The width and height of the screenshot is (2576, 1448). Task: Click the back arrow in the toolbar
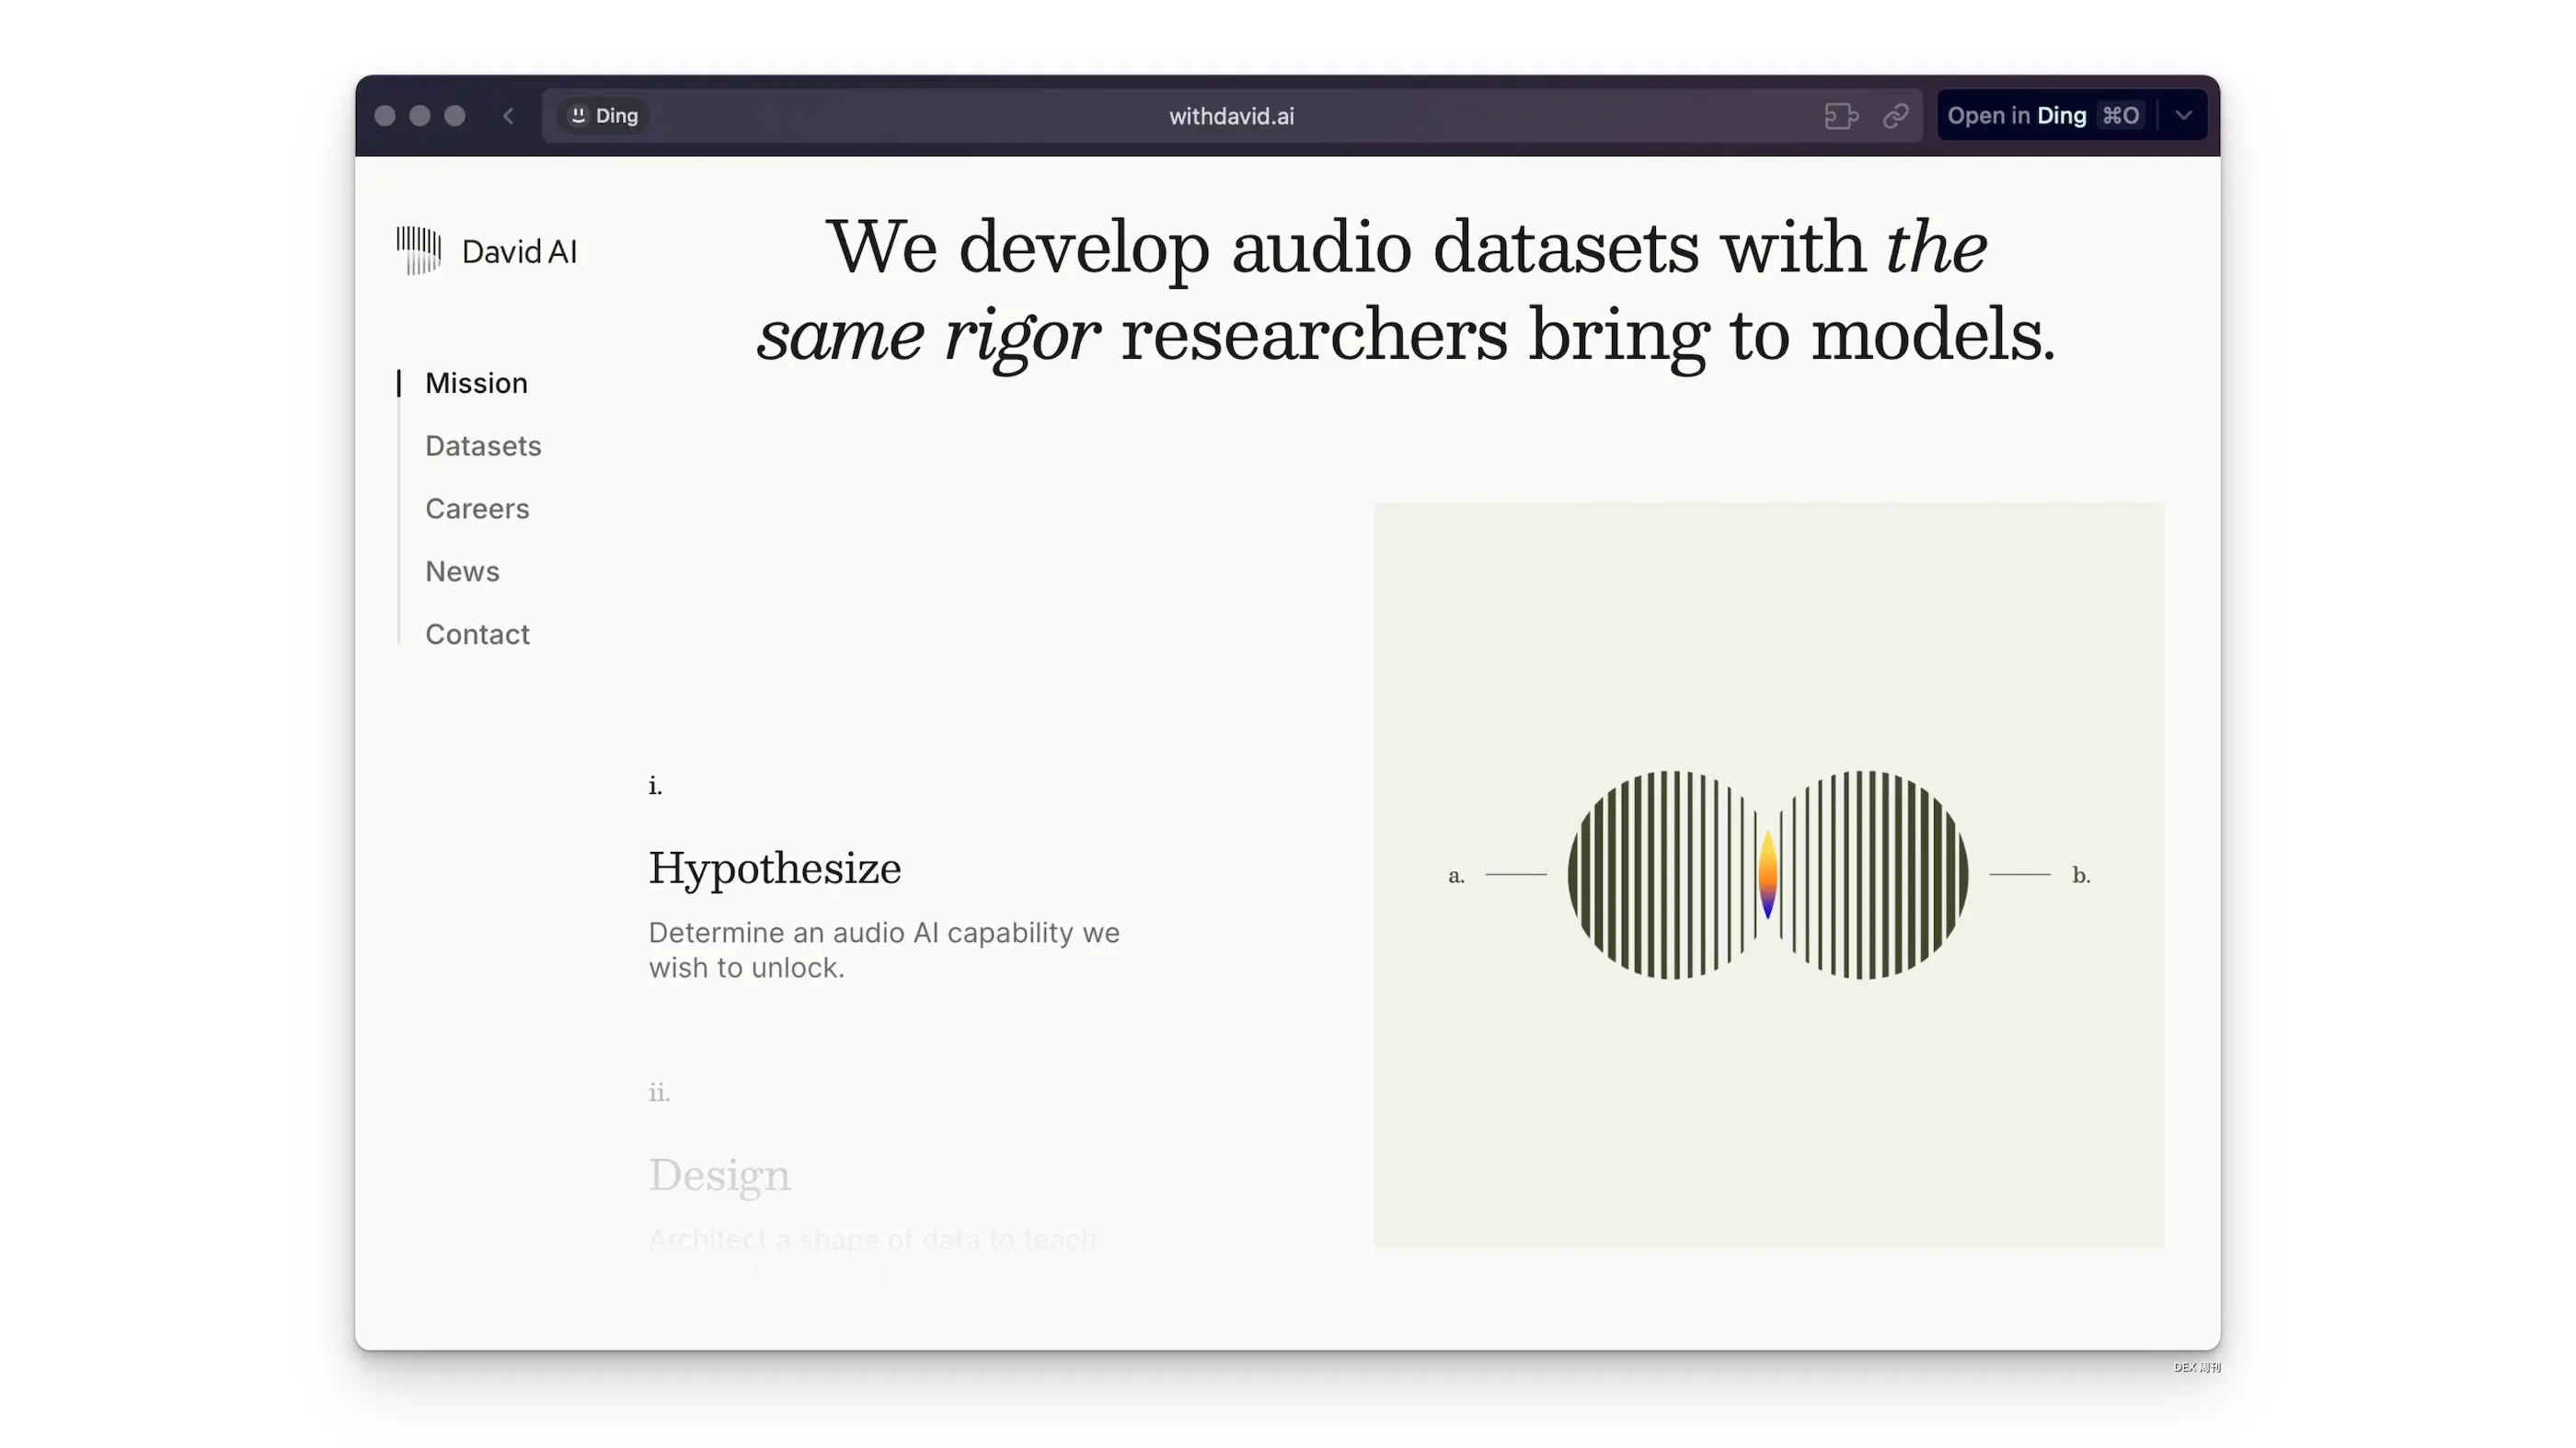pyautogui.click(x=508, y=116)
